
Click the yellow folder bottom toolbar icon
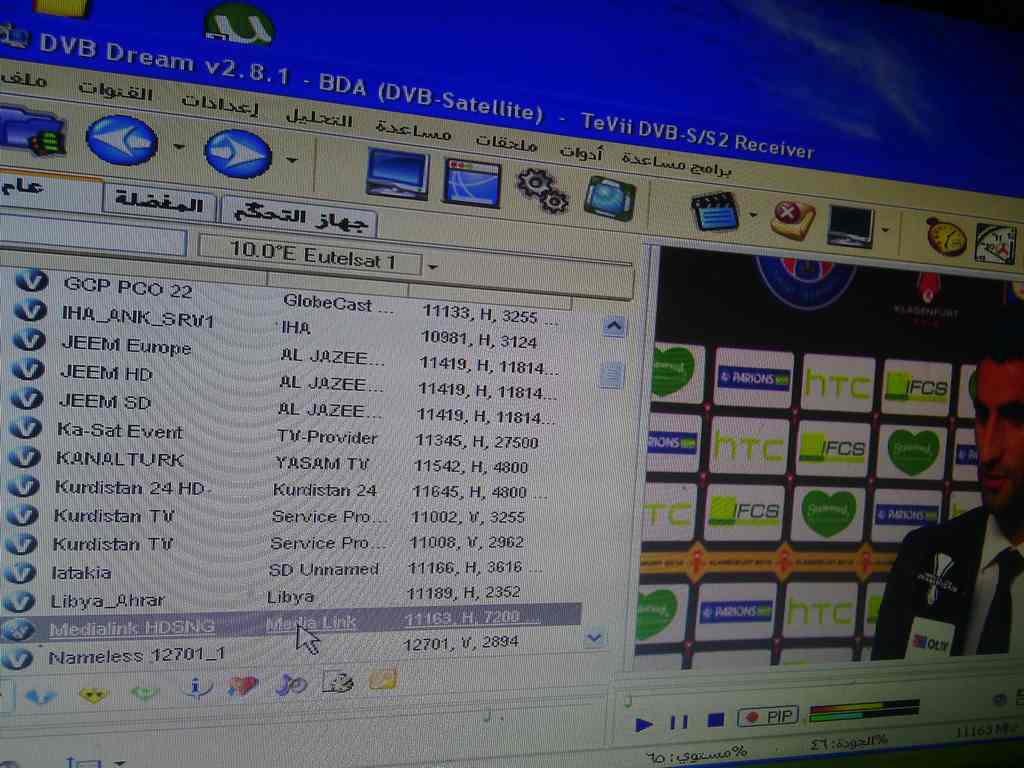[383, 680]
